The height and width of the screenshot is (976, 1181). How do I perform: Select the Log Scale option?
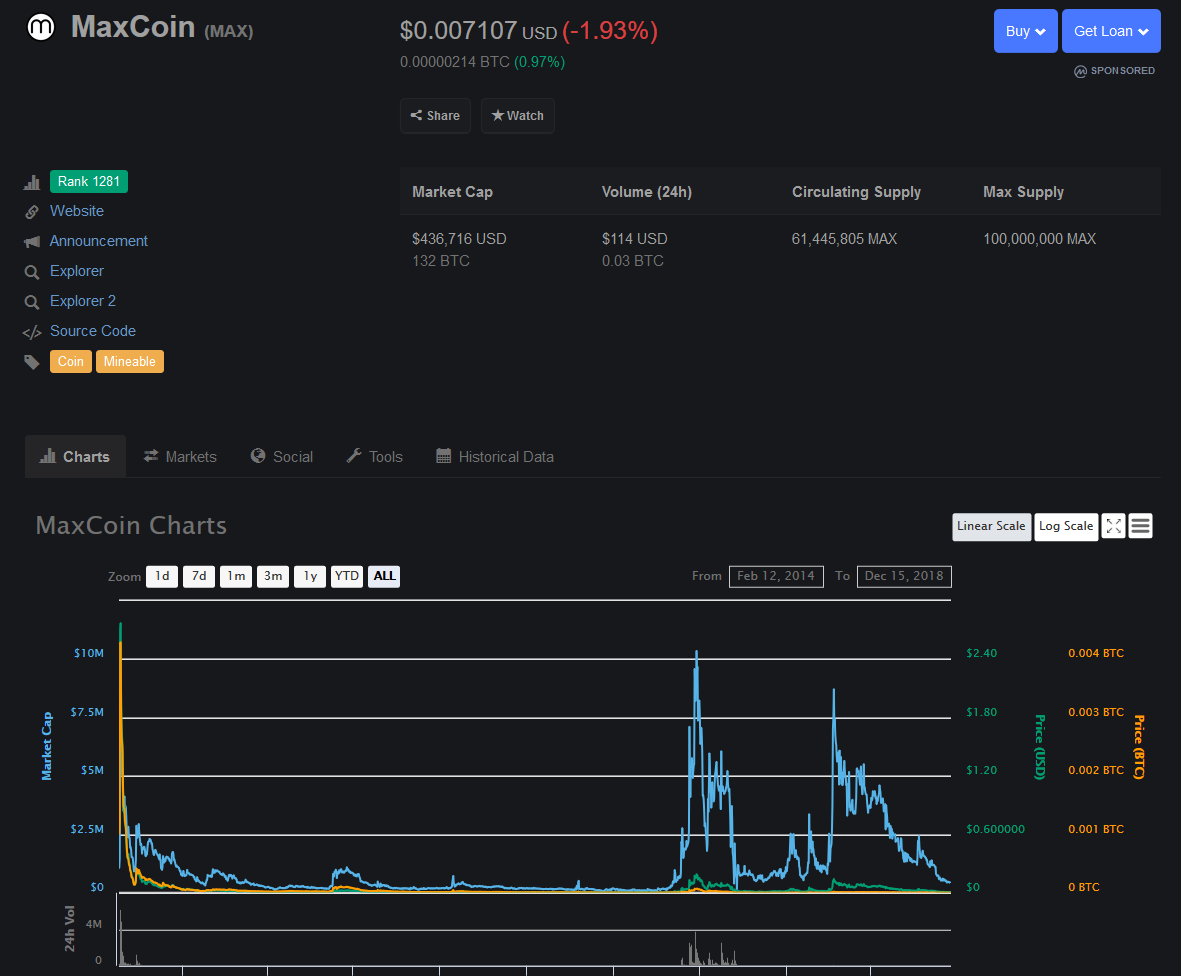(x=1066, y=526)
